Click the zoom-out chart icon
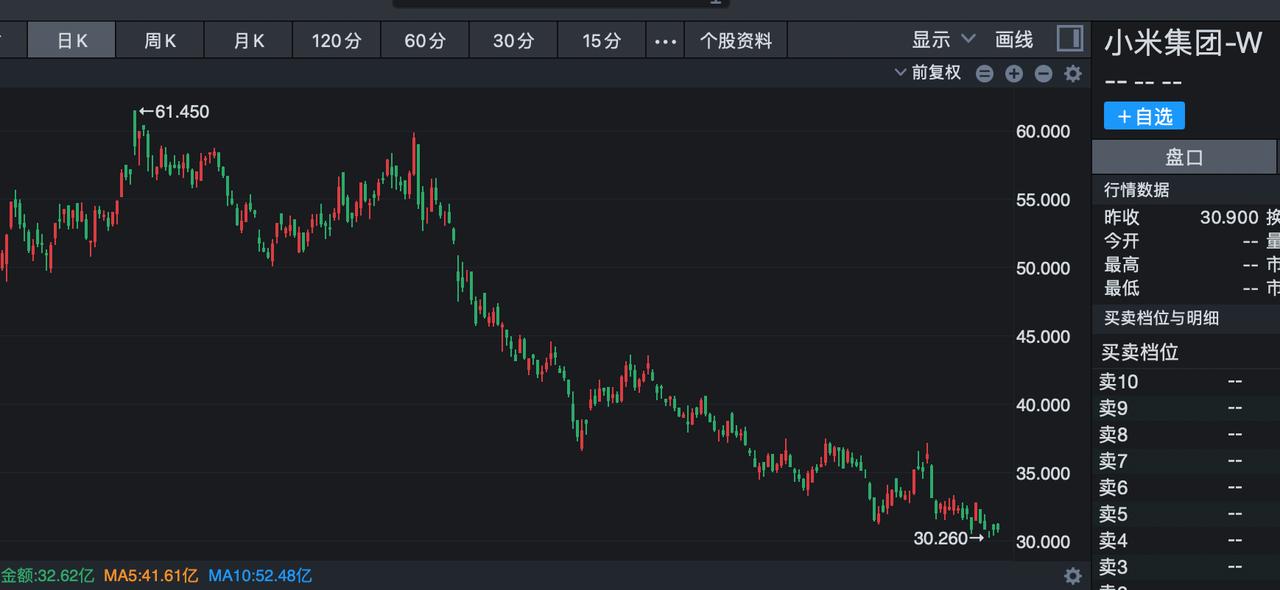The width and height of the screenshot is (1280, 590). coord(1042,73)
